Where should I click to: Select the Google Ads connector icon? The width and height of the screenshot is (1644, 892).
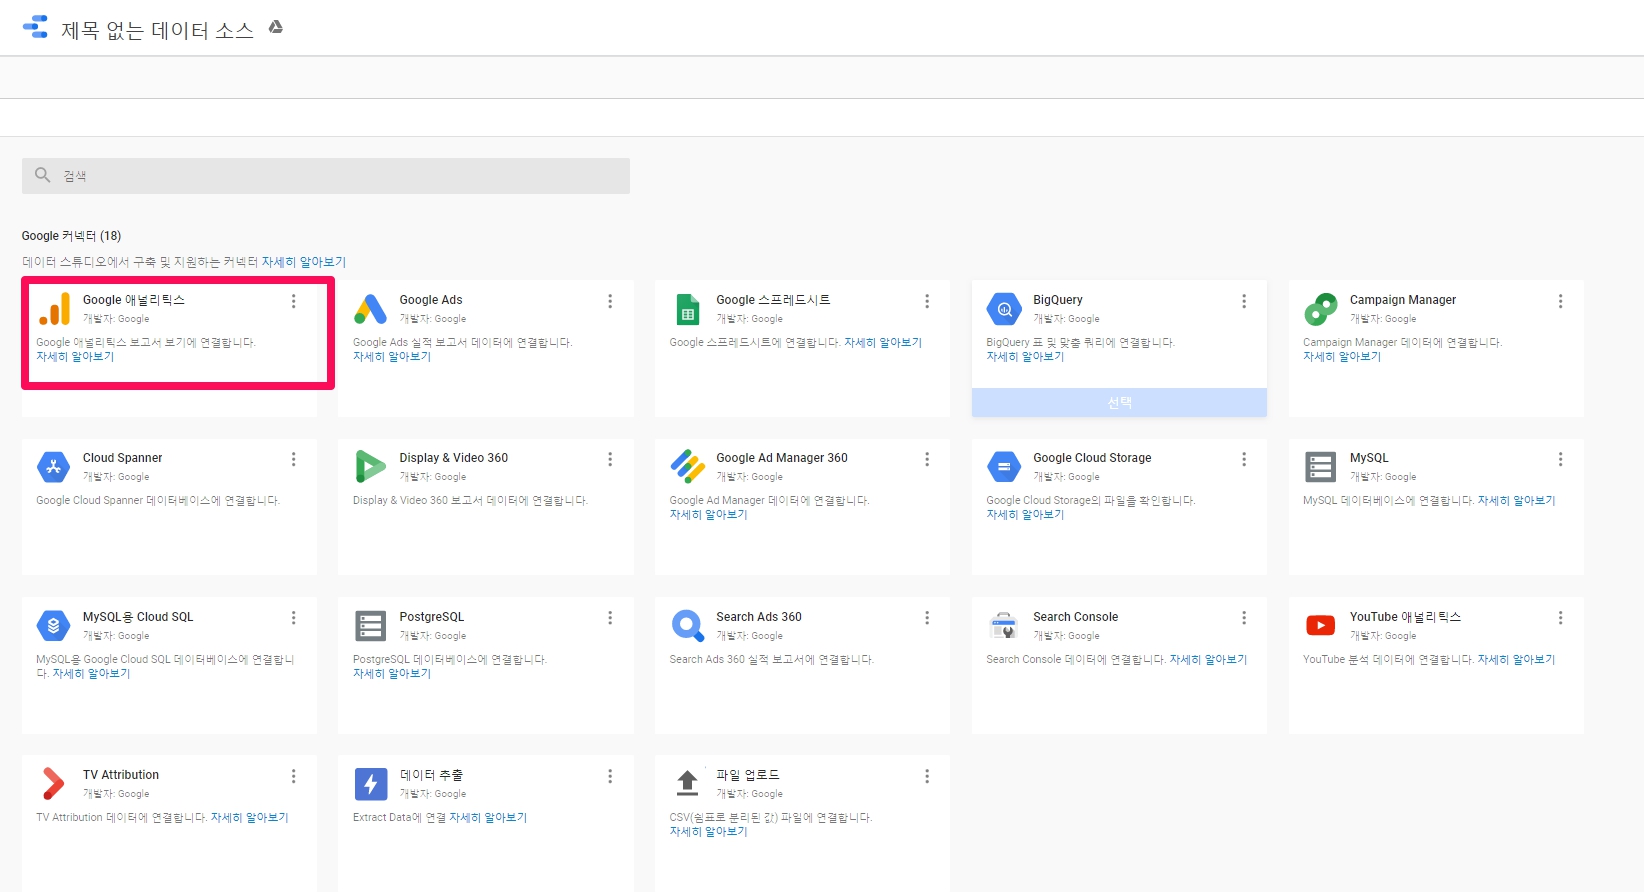tap(370, 309)
